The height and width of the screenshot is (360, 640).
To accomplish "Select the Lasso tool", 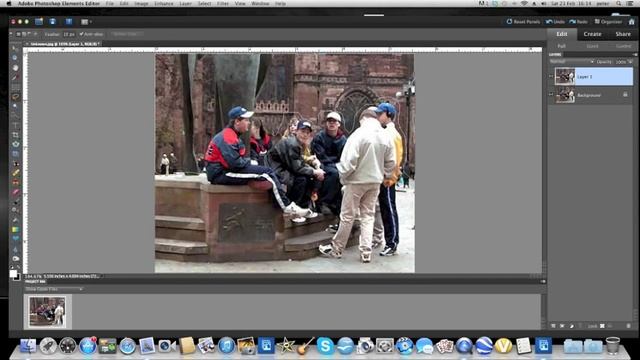I will (16, 96).
